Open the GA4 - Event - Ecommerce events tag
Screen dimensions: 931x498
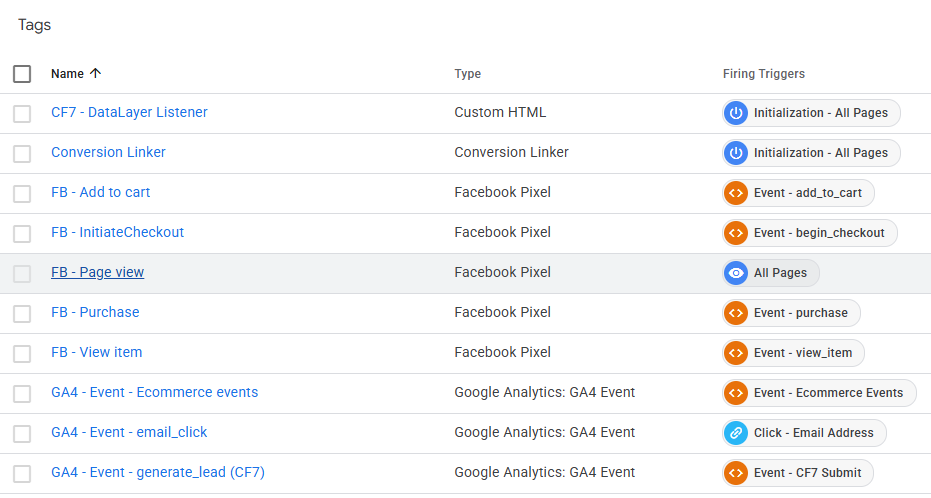tap(154, 392)
